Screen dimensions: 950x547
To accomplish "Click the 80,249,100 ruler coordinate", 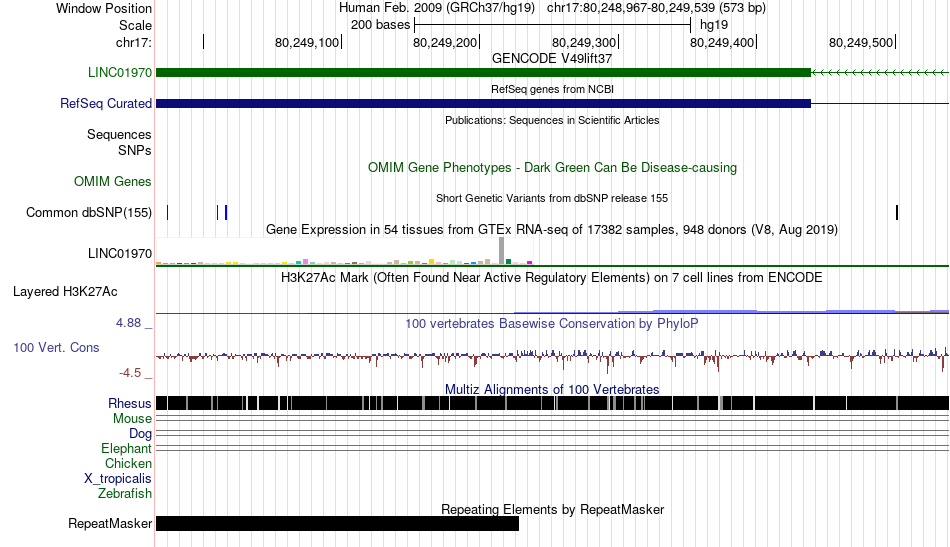I will pyautogui.click(x=307, y=42).
